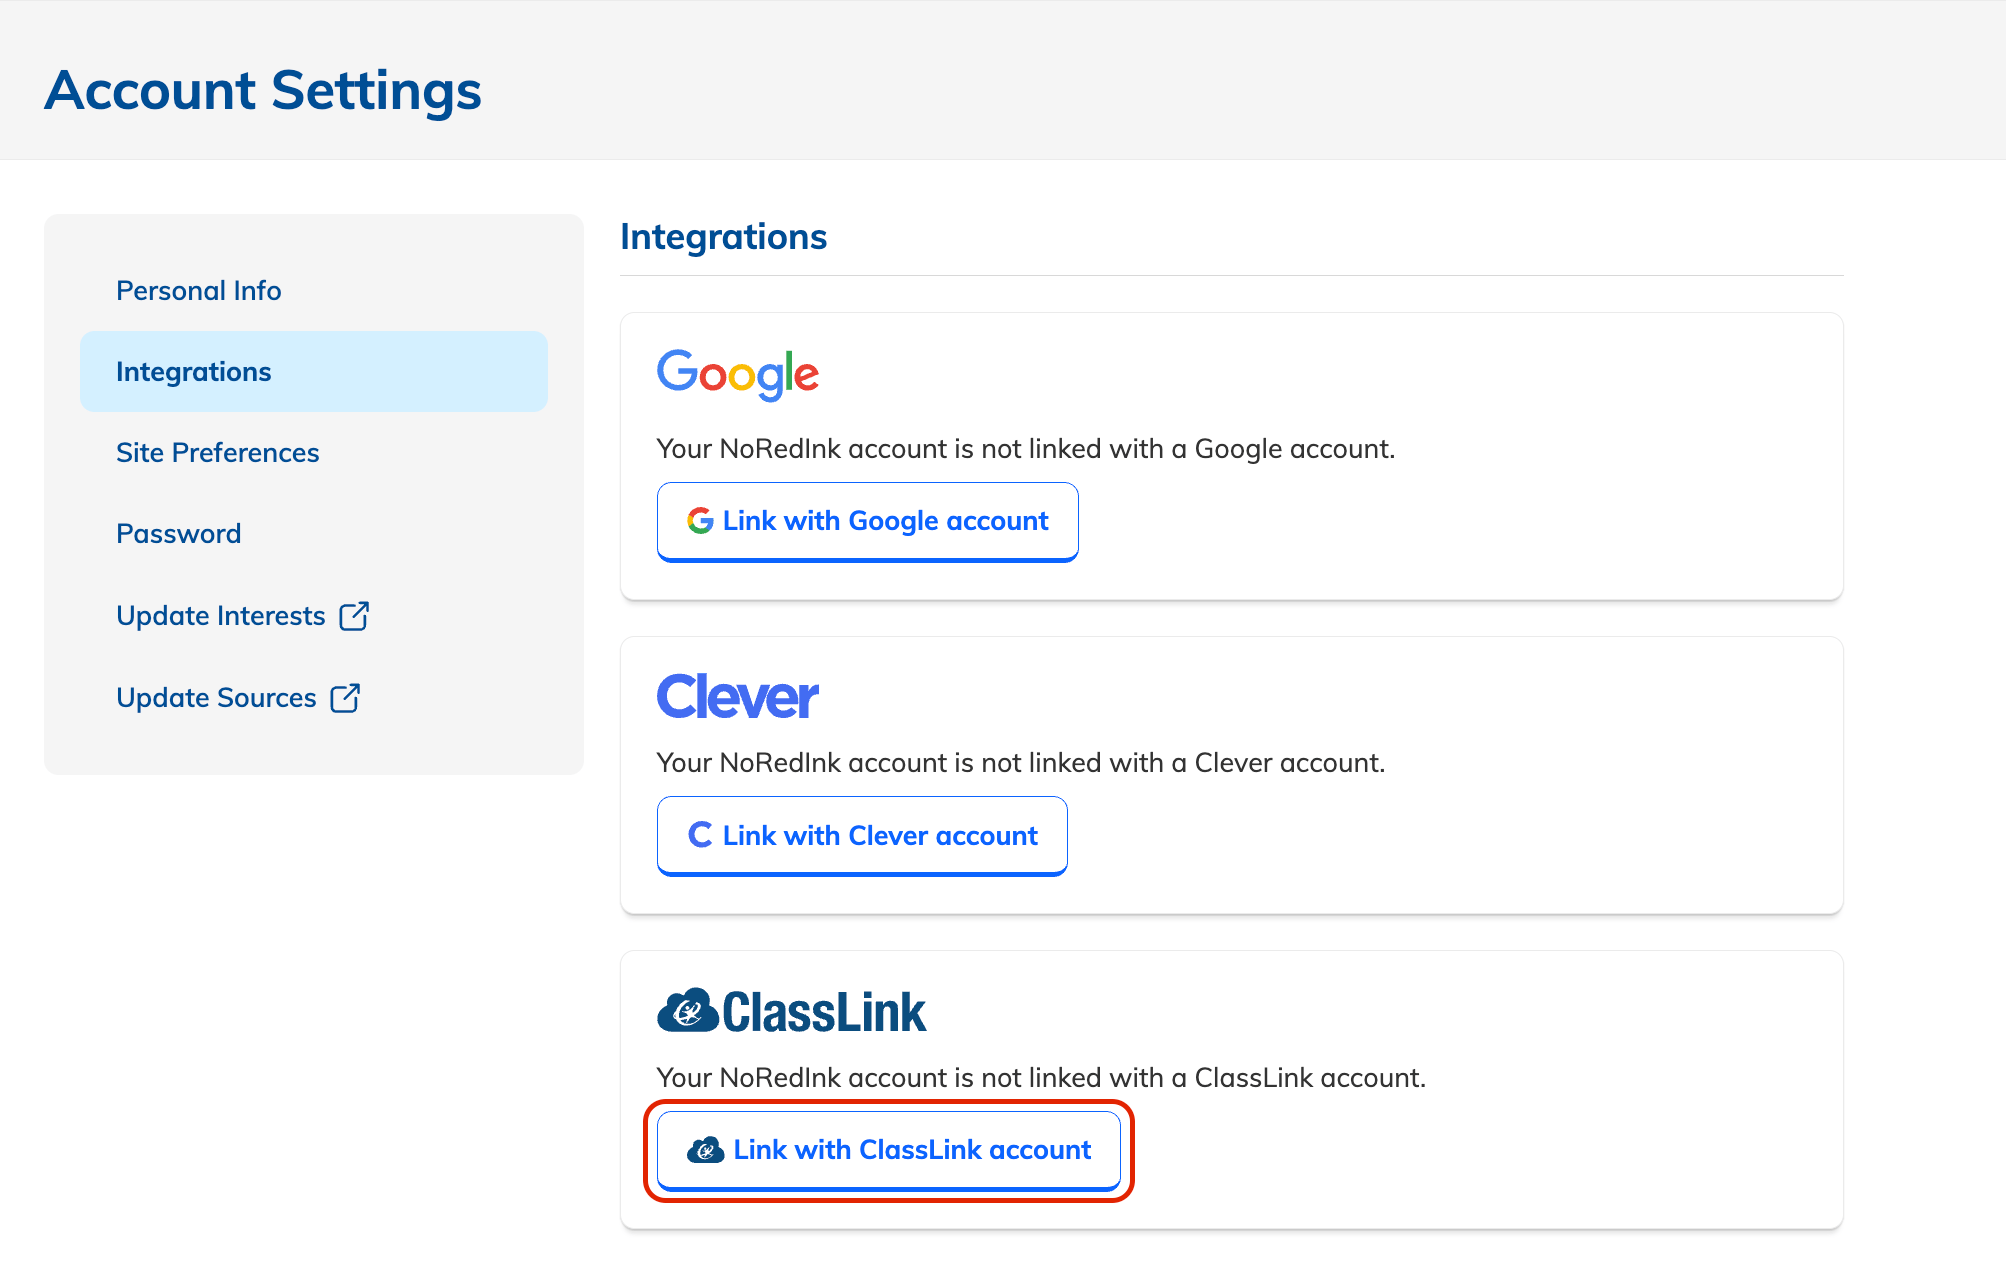
Task: Click Link with Clever account
Action: (861, 835)
